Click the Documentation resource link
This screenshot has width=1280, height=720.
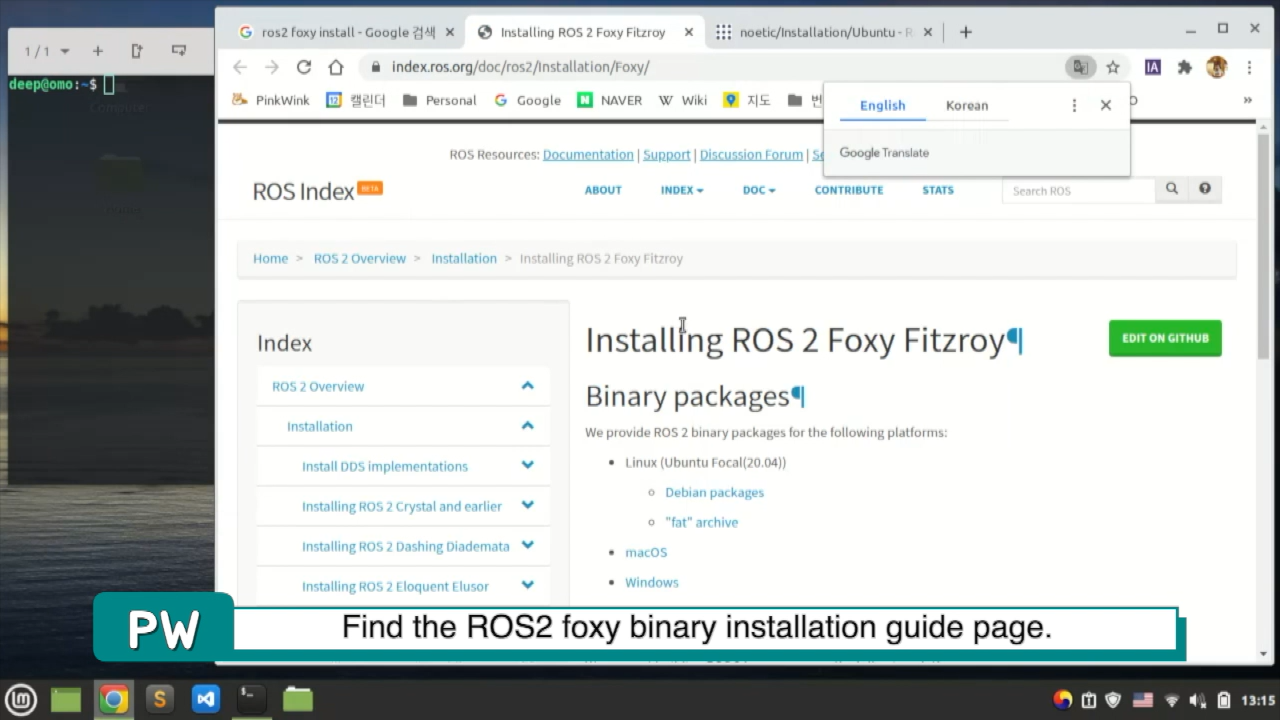[588, 154]
